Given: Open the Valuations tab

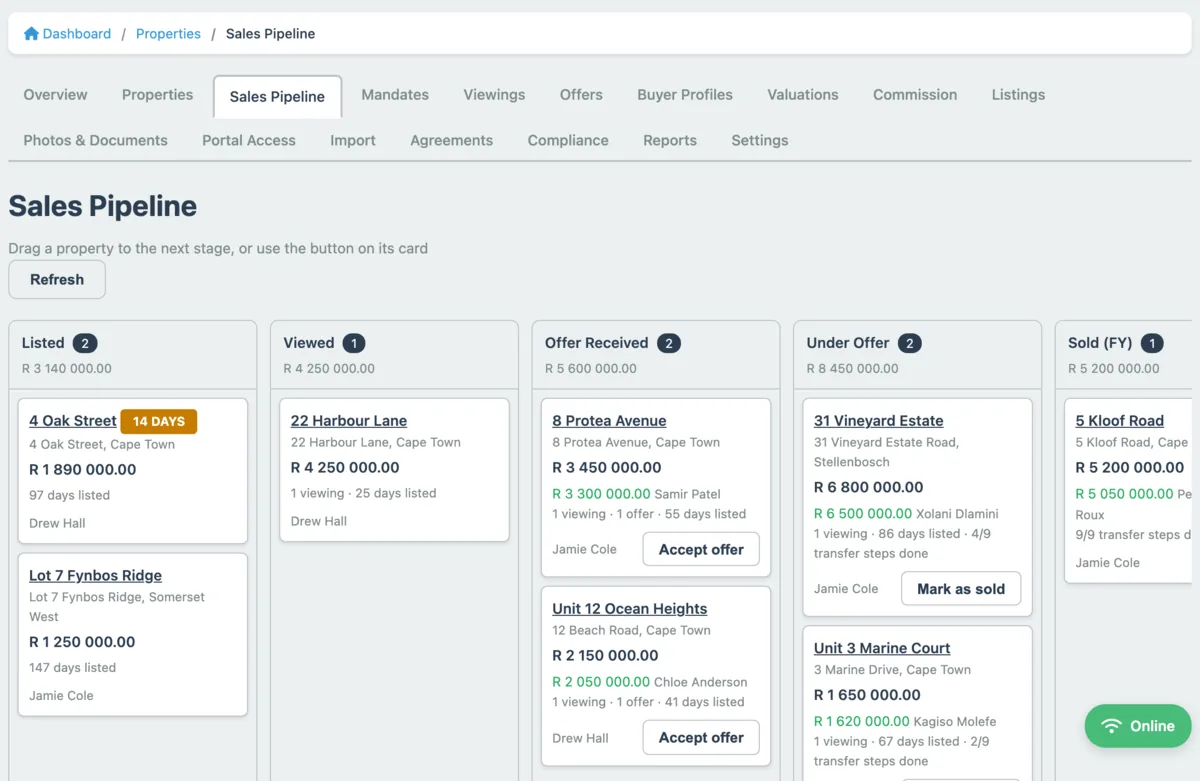Looking at the screenshot, I should pos(803,95).
